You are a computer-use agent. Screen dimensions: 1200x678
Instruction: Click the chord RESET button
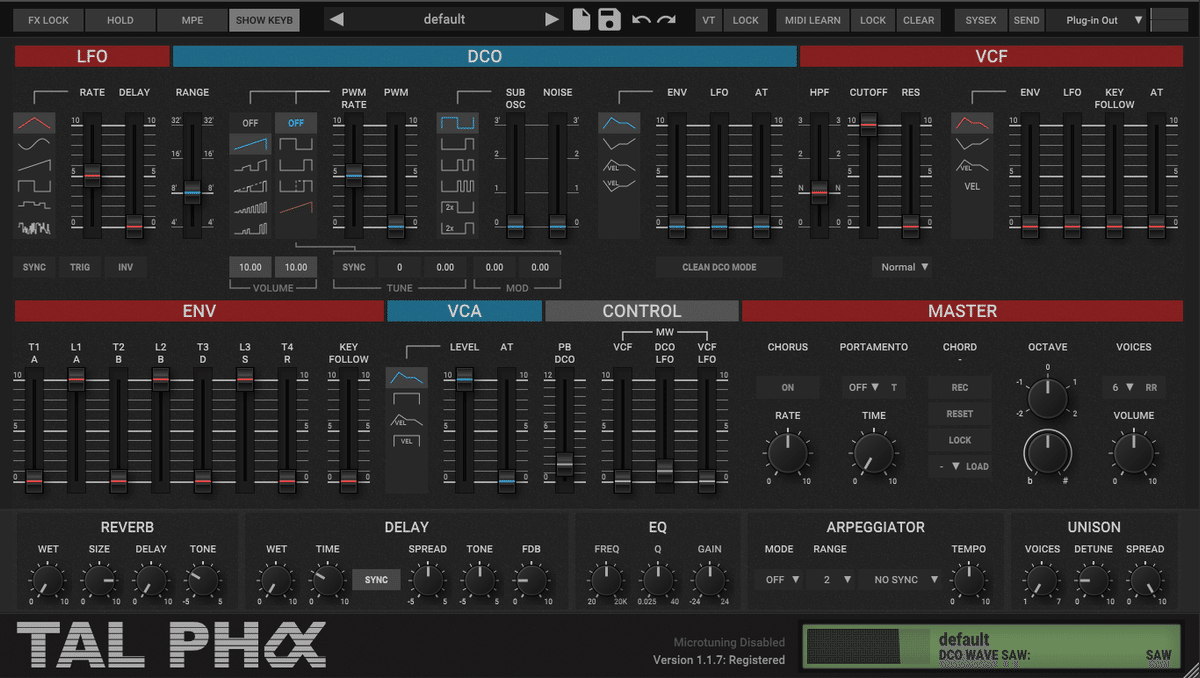coord(960,413)
